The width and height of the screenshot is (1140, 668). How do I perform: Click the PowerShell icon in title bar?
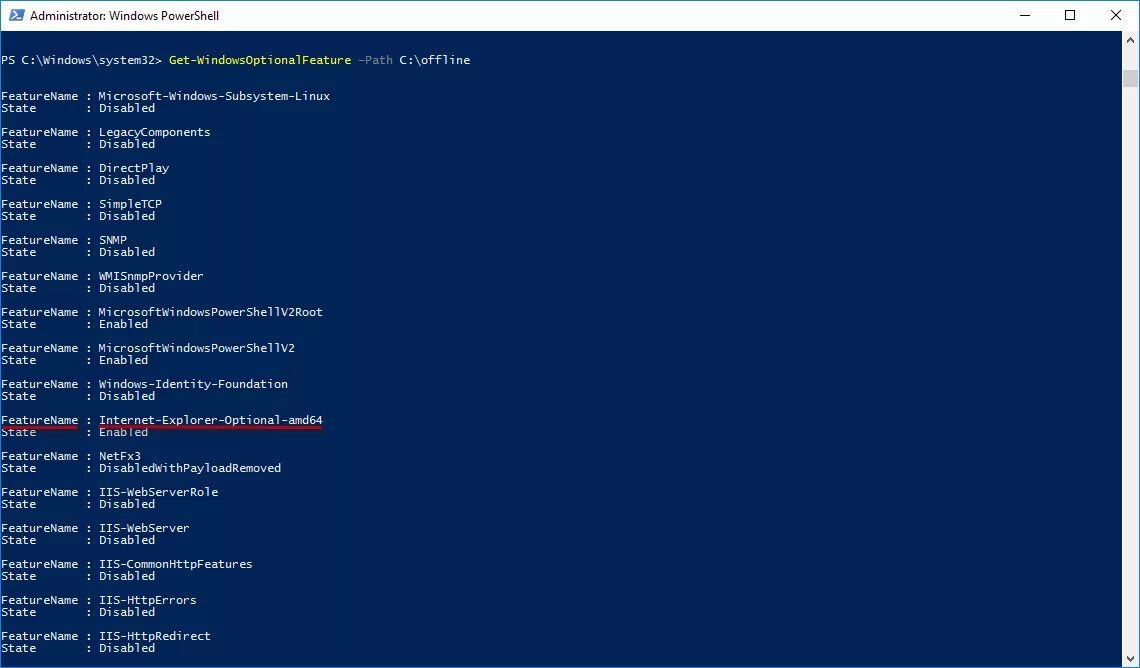pos(16,15)
